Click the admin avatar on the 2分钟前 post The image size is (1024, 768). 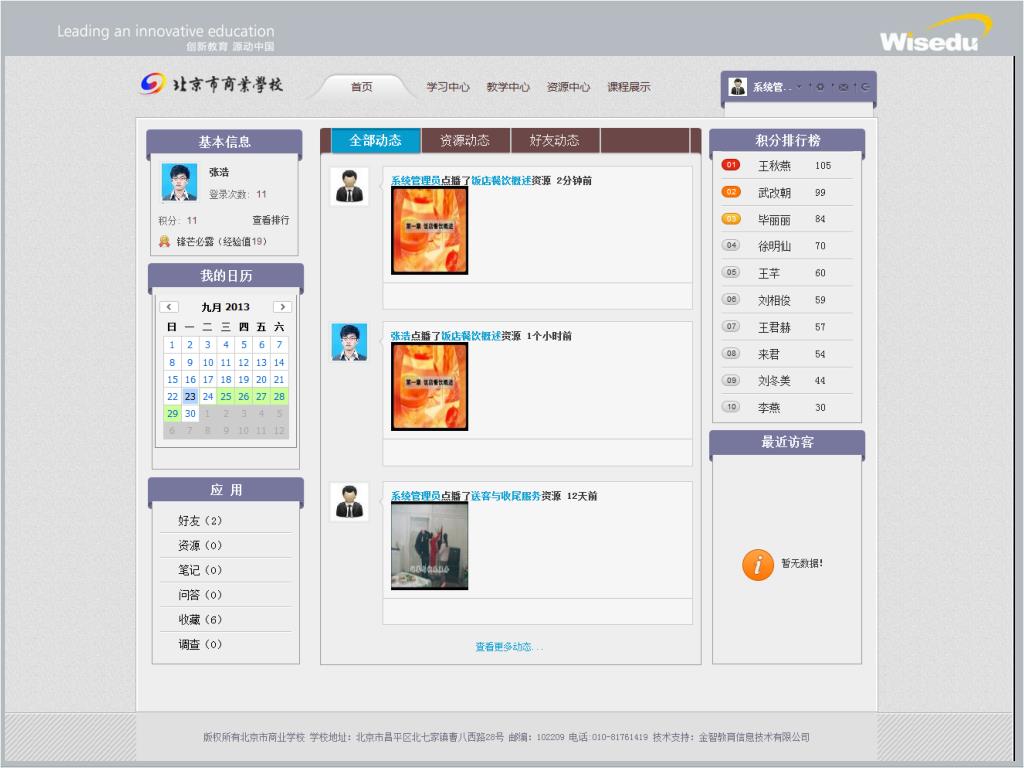349,187
